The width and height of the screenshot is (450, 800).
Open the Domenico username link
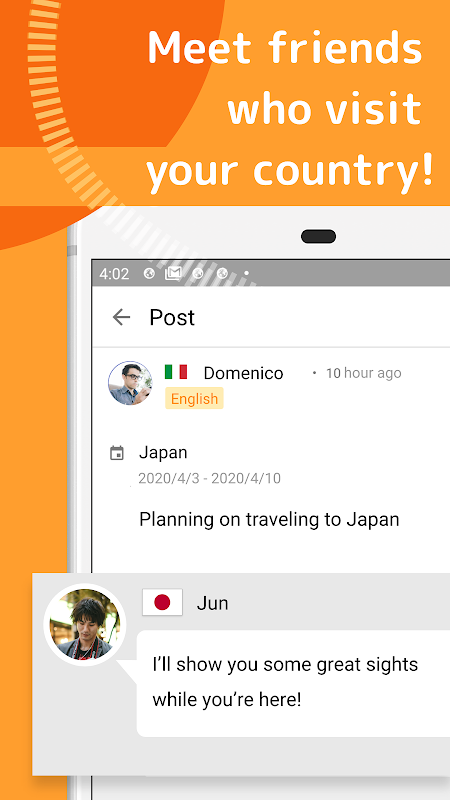pyautogui.click(x=243, y=373)
